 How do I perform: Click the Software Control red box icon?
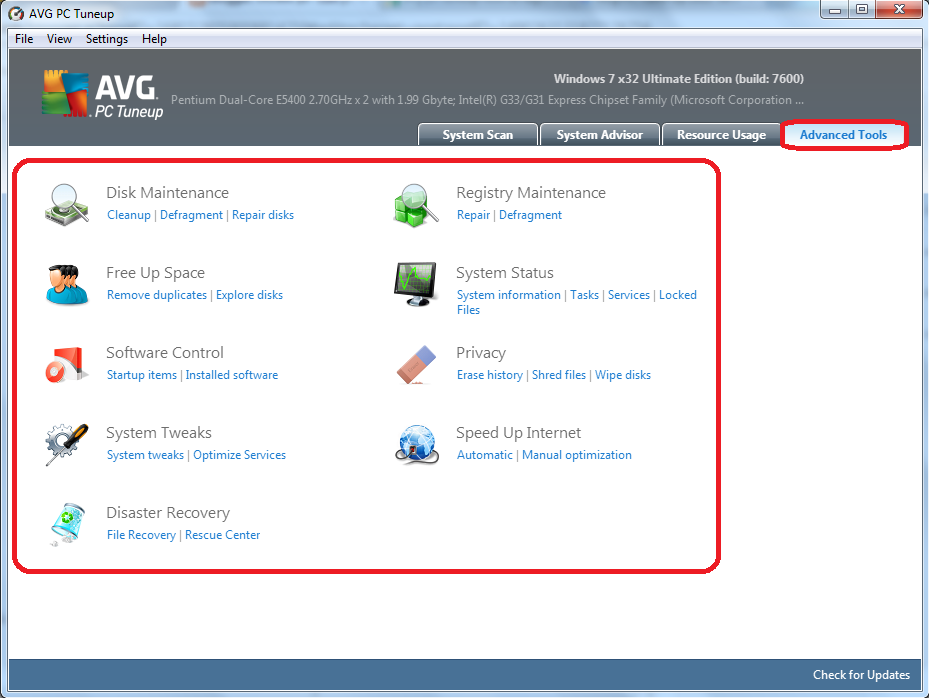66,364
